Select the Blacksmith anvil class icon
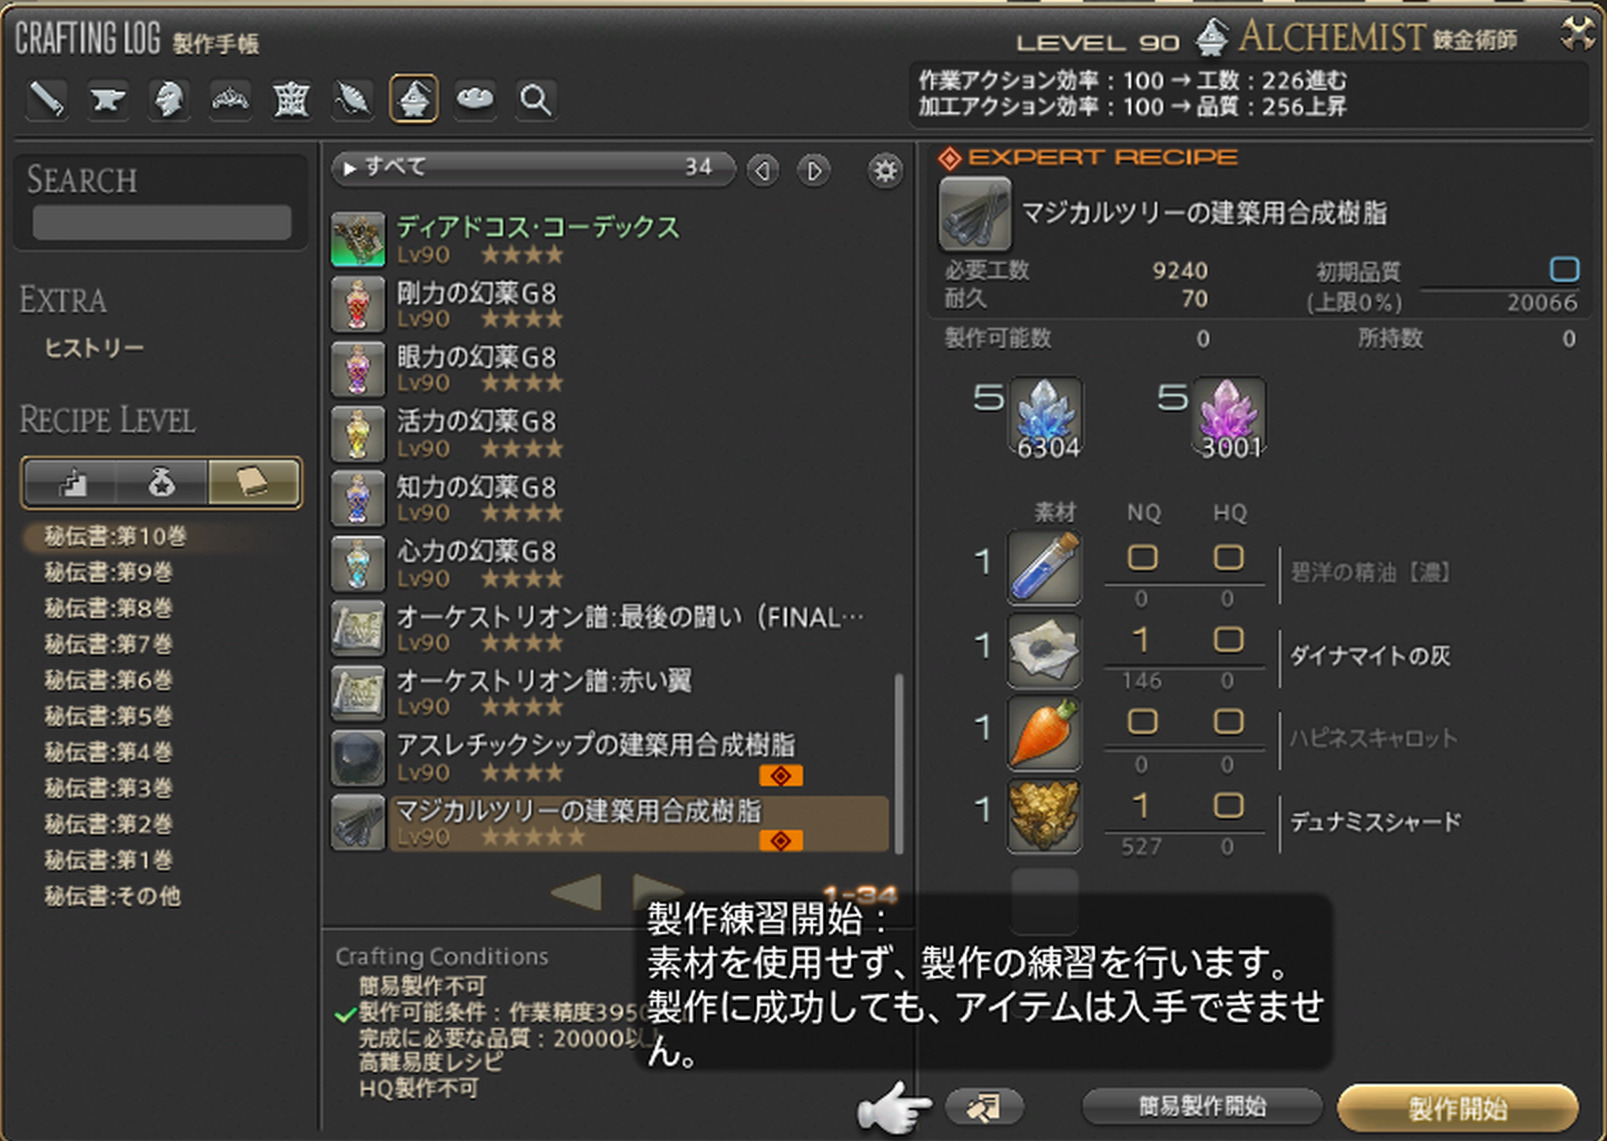 108,100
